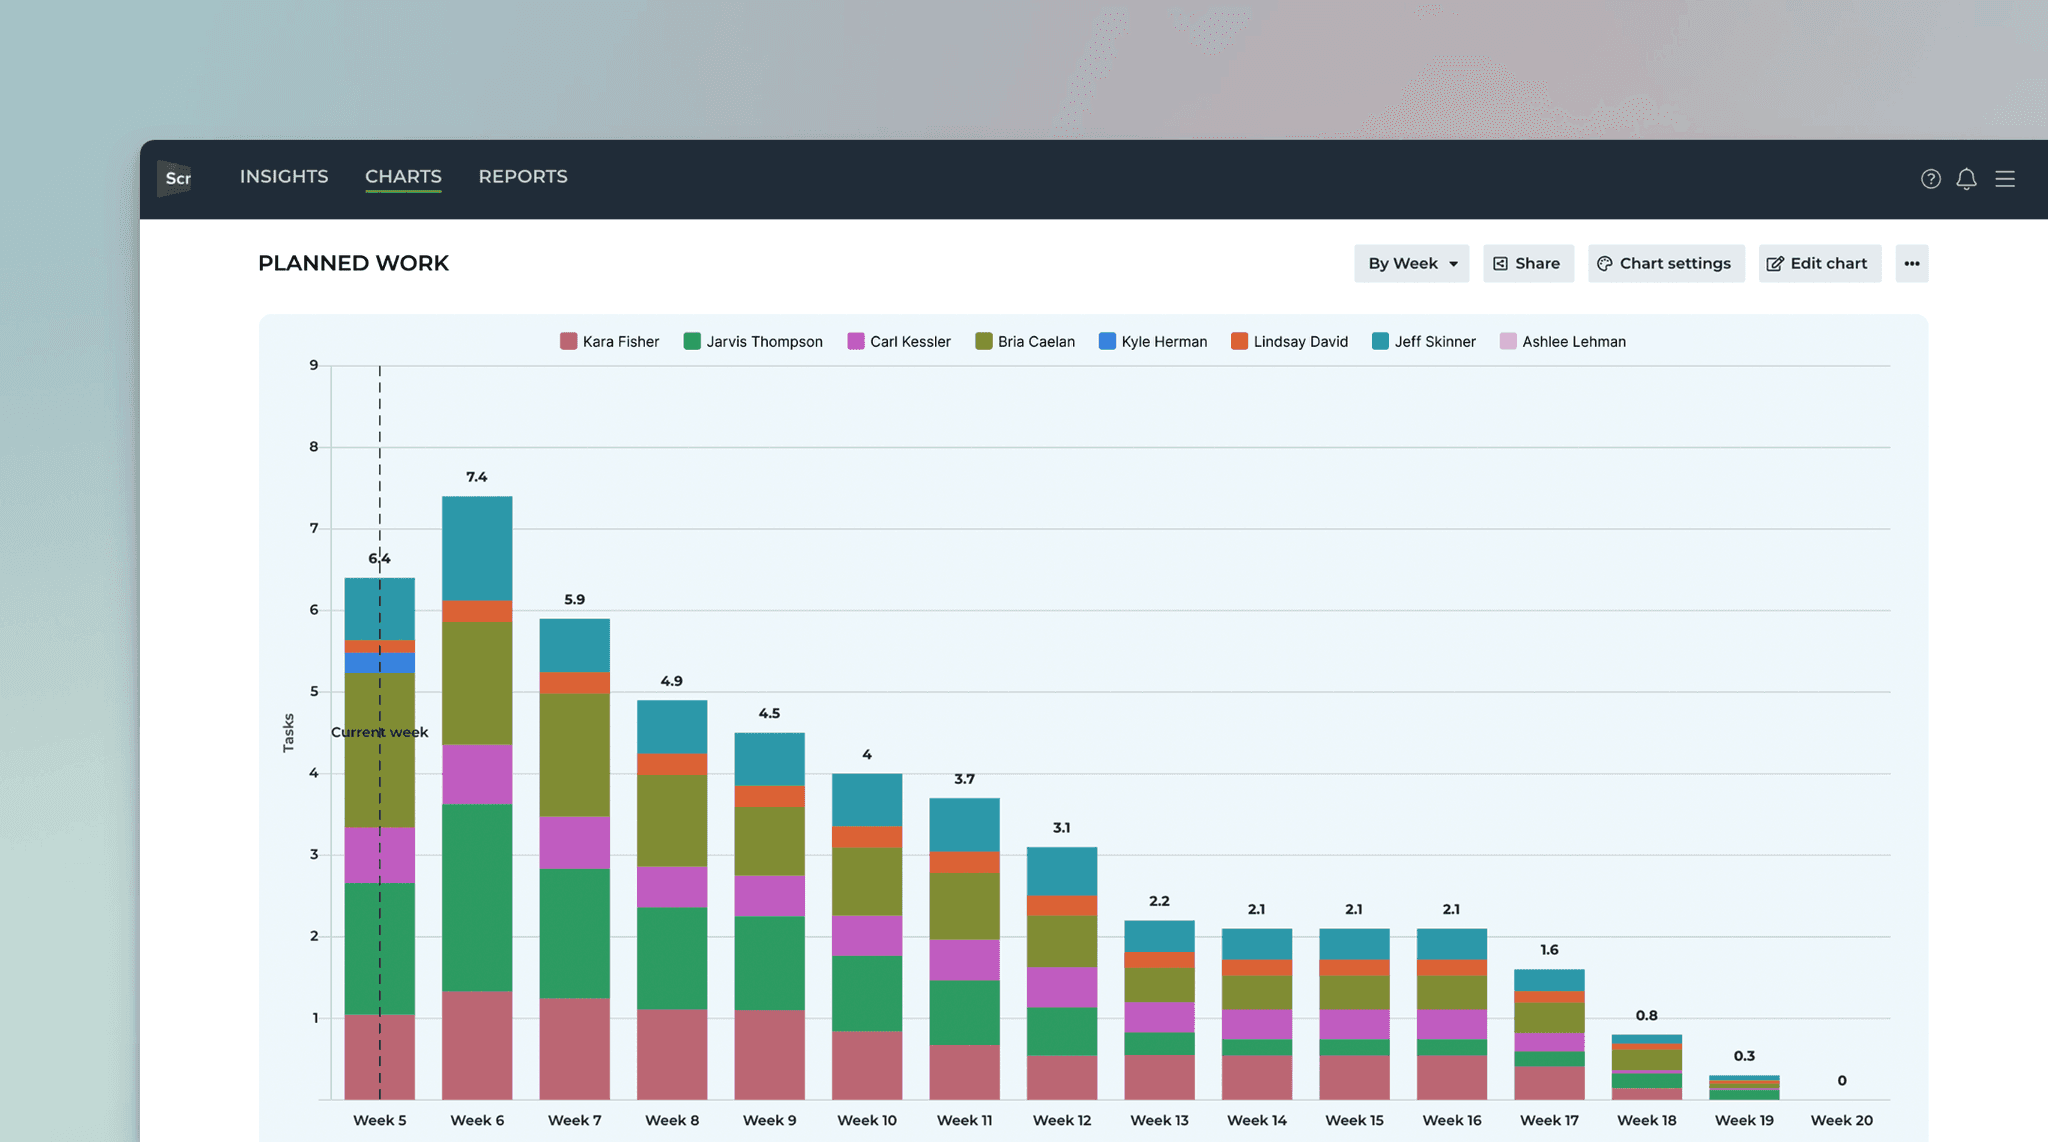Click the Edit chart button
The width and height of the screenshot is (2048, 1142).
(x=1818, y=263)
